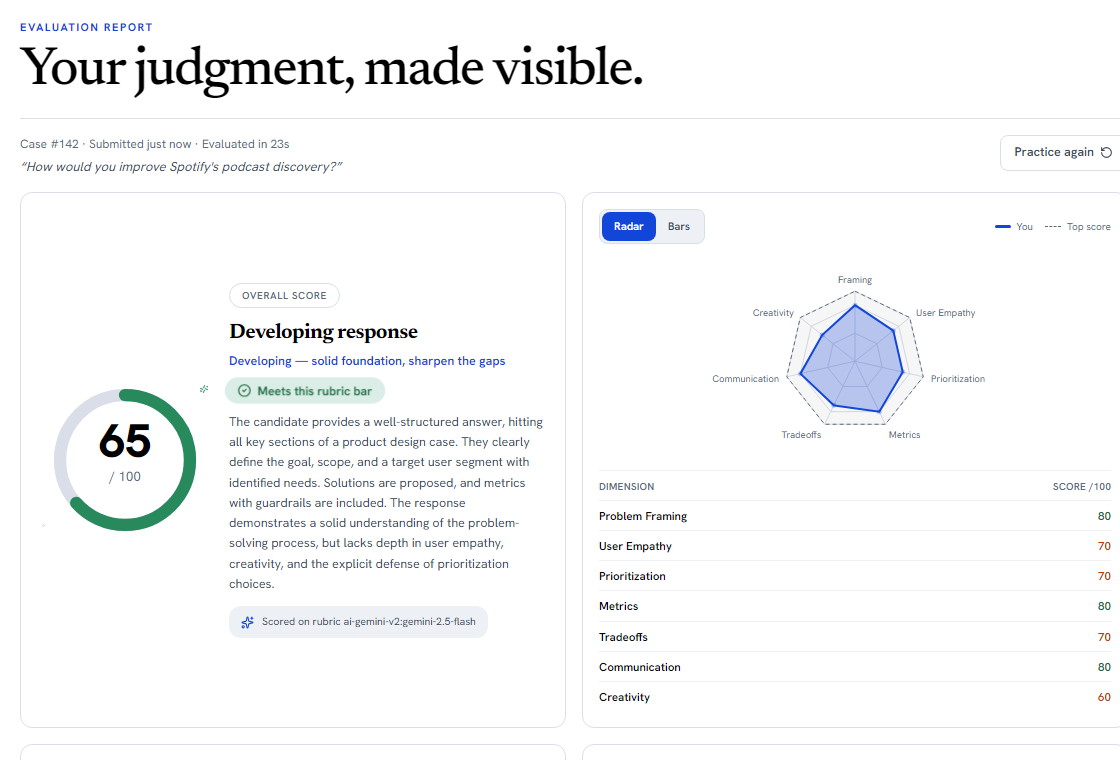Switch chart view to Bars

[x=679, y=226]
